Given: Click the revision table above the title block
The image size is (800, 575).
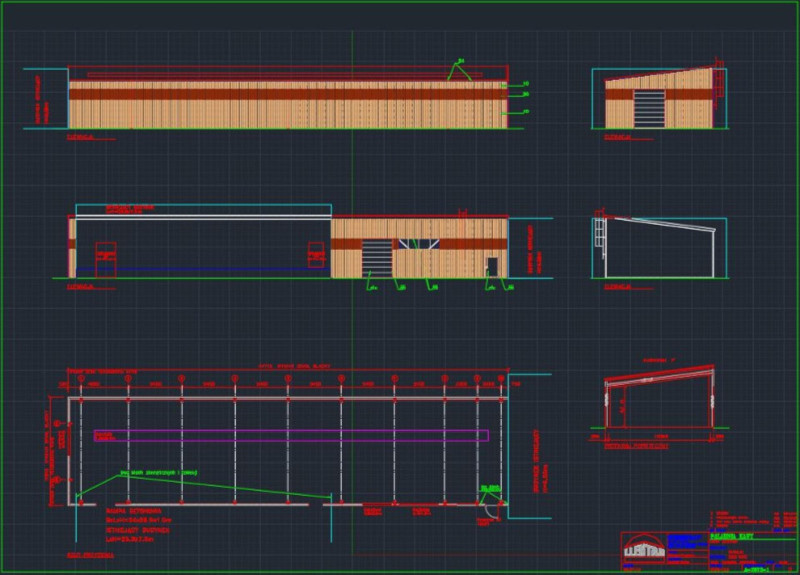Looking at the screenshot, I should 753,521.
